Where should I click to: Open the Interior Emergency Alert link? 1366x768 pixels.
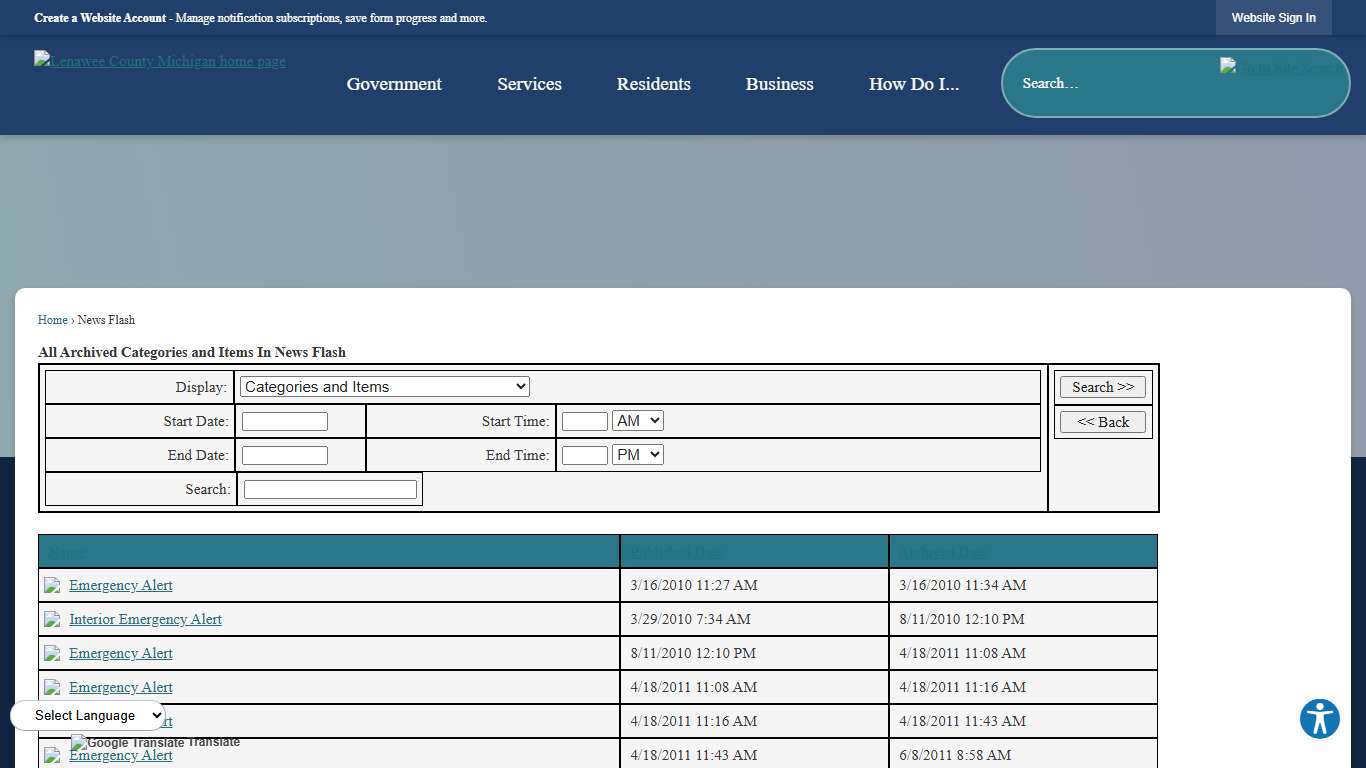click(145, 620)
